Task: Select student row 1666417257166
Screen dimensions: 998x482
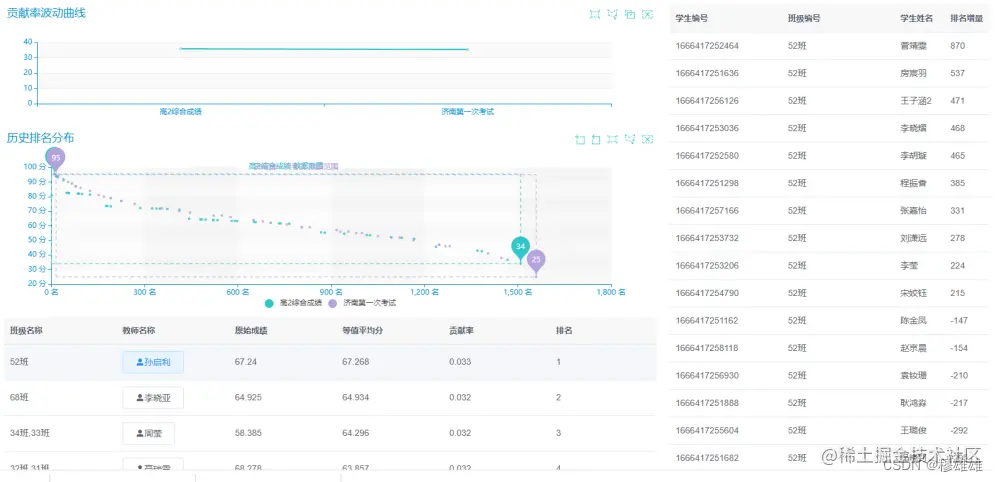Action: click(830, 211)
